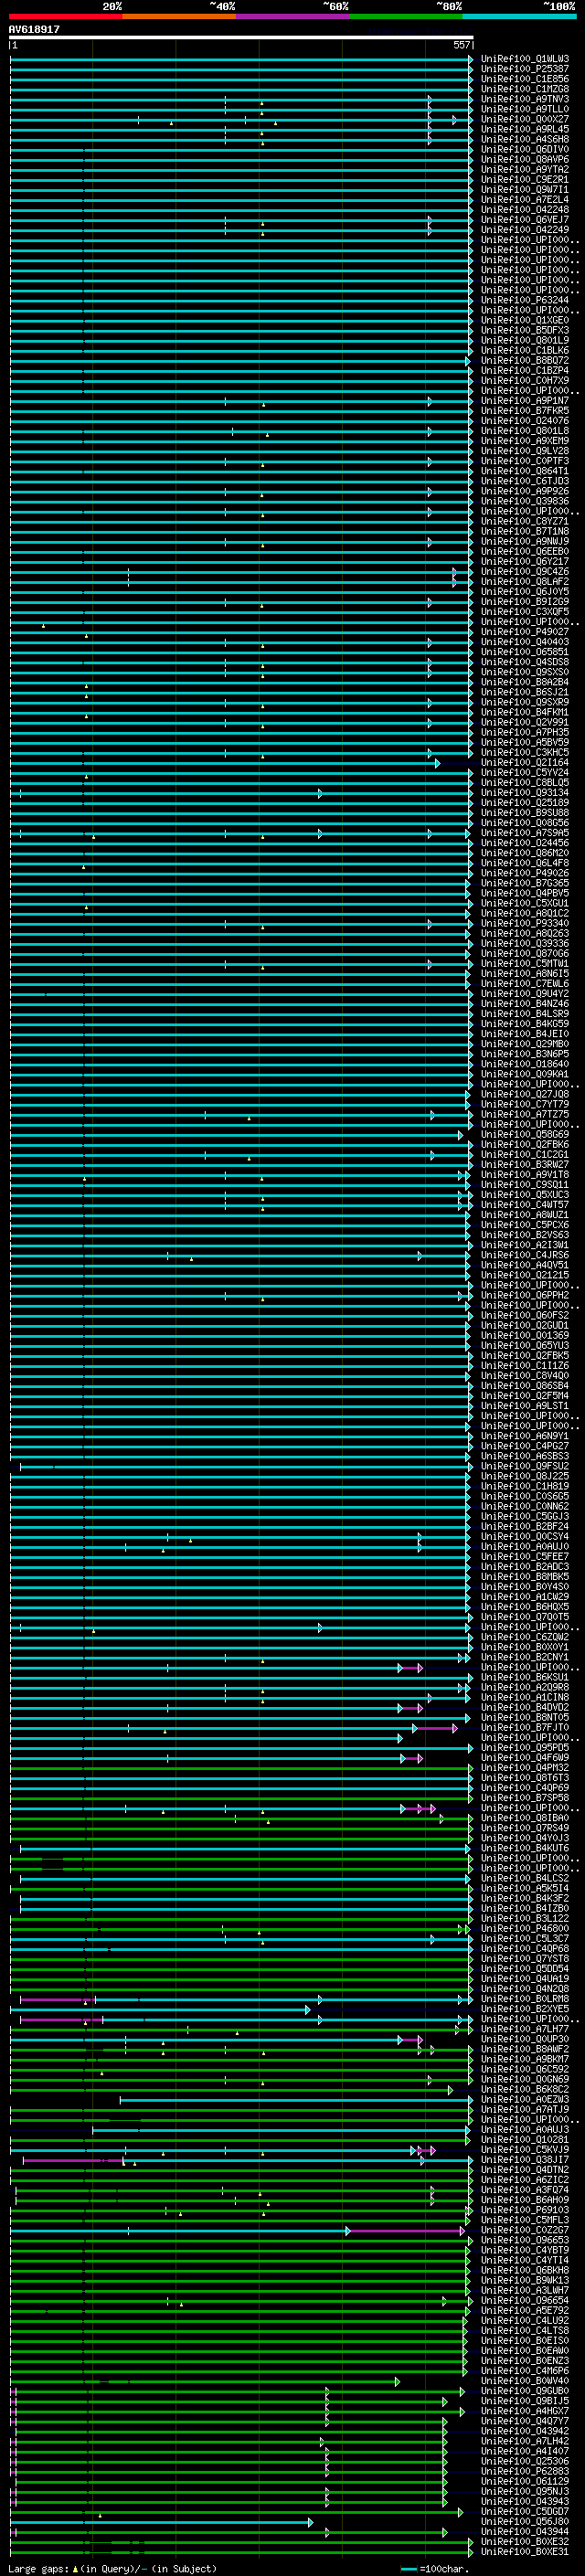Click the white query ruler bar 1-557

[241, 37]
